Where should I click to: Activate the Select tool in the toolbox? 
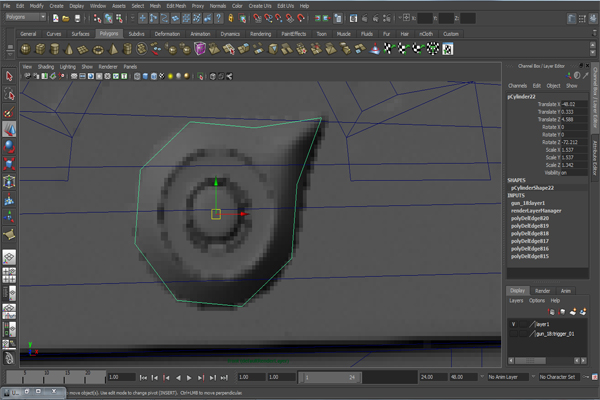point(9,76)
